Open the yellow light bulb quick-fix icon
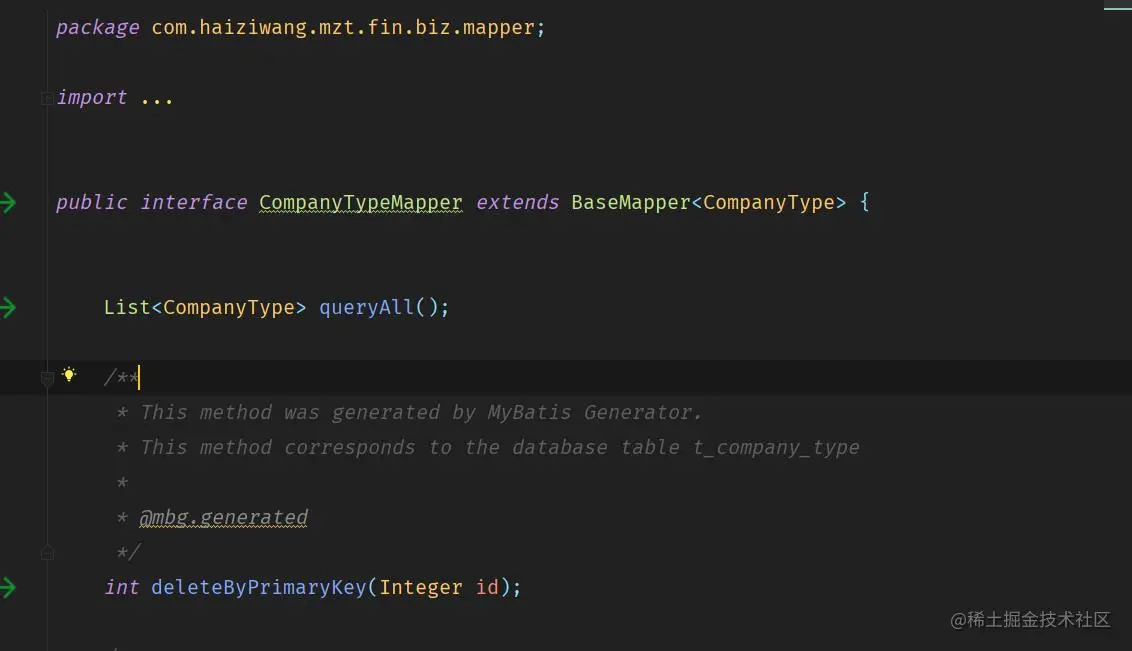 click(x=69, y=374)
